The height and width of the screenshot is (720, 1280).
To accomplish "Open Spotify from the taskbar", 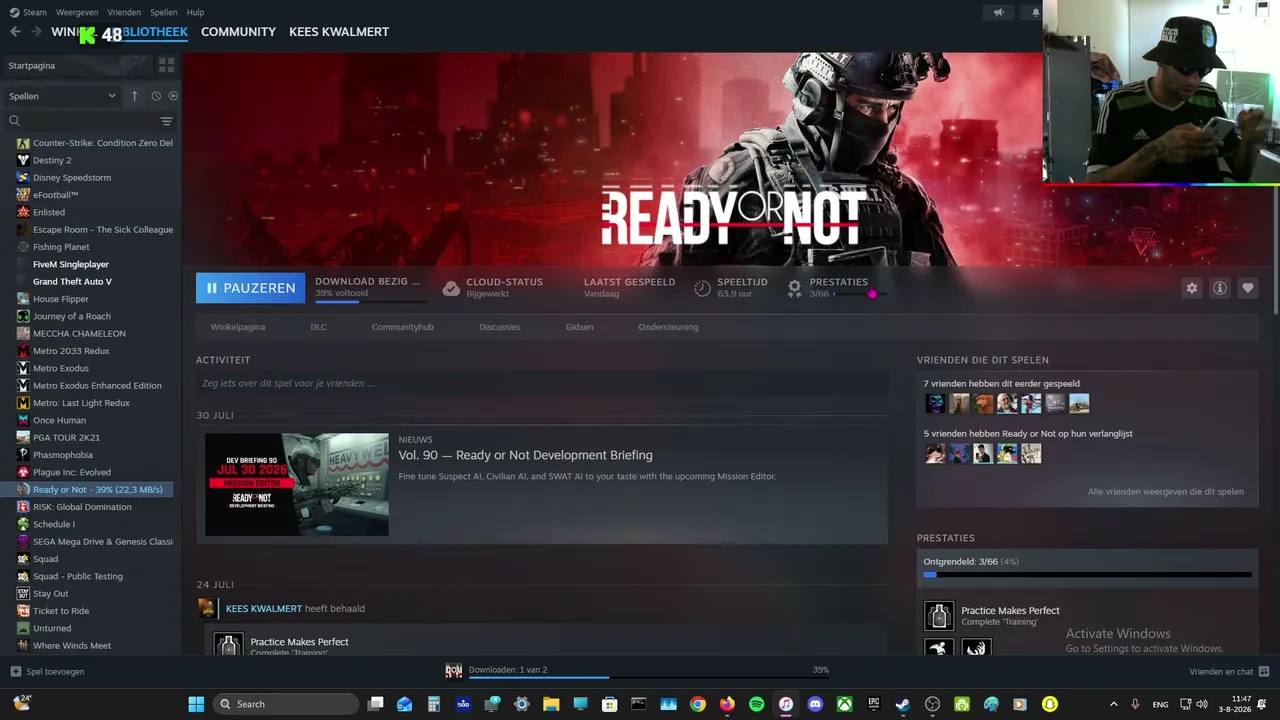I will click(756, 704).
